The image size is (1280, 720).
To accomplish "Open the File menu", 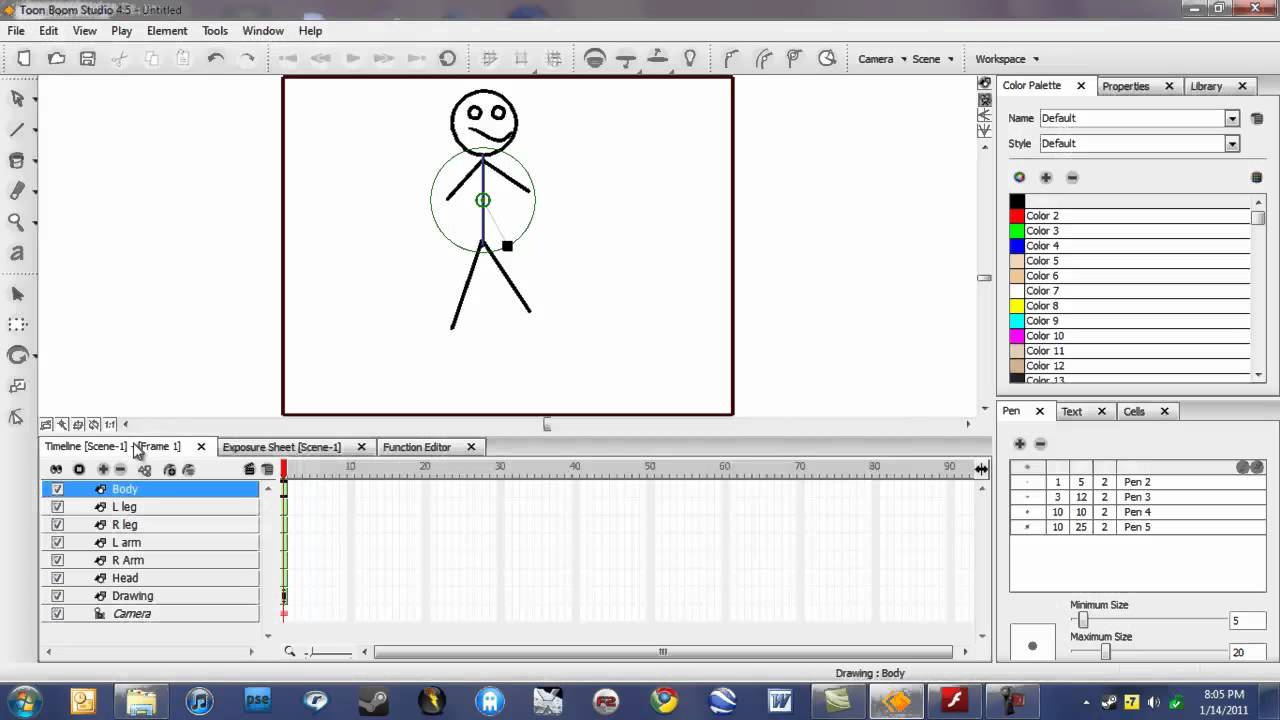I will click(16, 31).
